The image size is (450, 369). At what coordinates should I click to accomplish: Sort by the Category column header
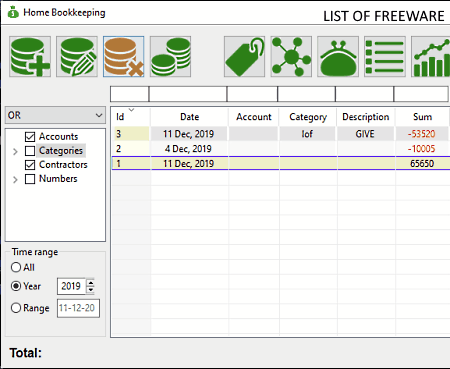(308, 117)
